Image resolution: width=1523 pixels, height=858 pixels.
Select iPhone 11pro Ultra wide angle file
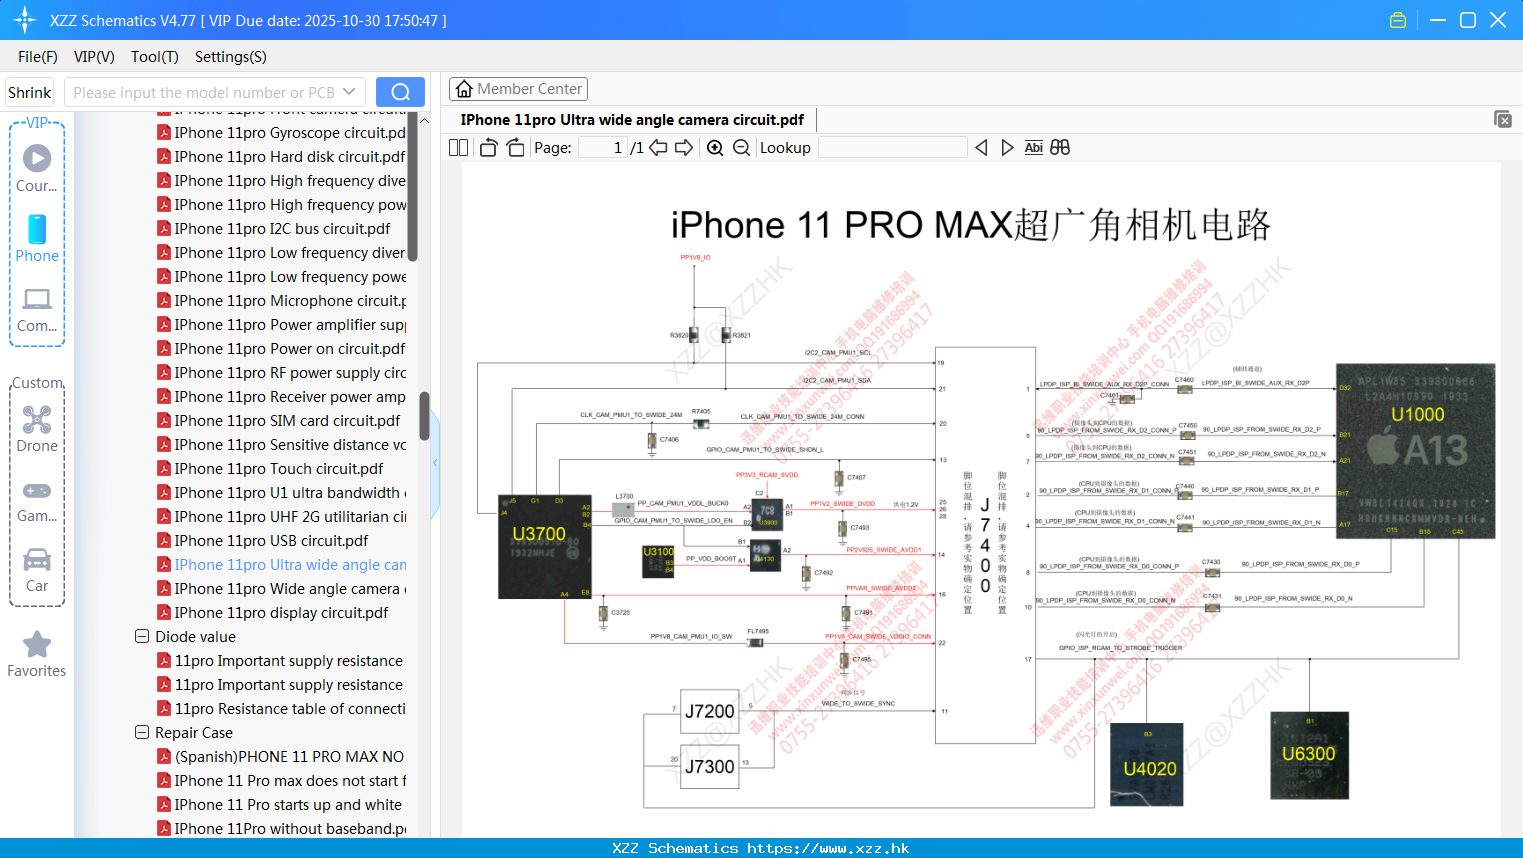(x=282, y=564)
